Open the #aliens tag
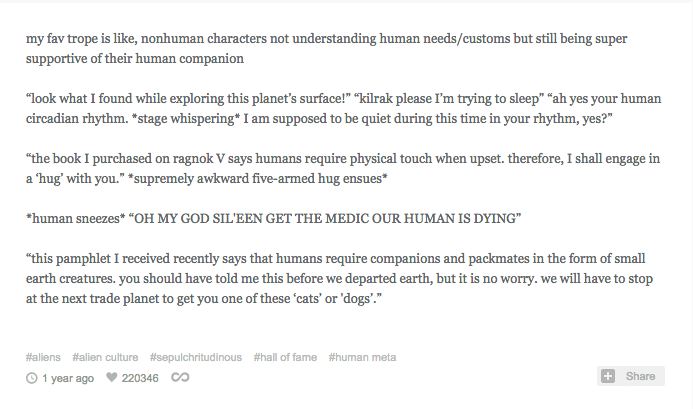 tap(43, 357)
